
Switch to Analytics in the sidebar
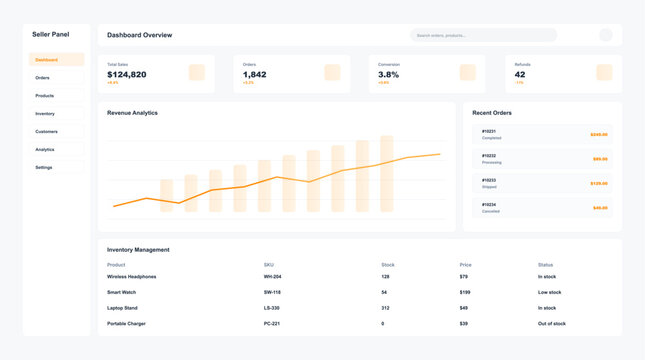tap(56, 149)
